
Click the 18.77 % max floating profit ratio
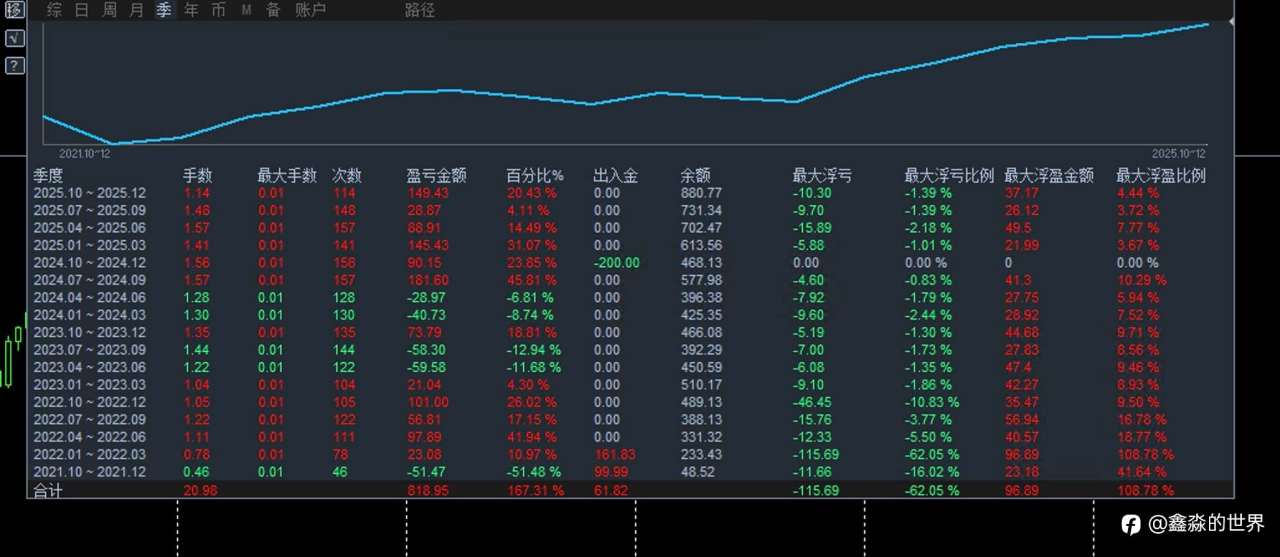[x=1140, y=437]
